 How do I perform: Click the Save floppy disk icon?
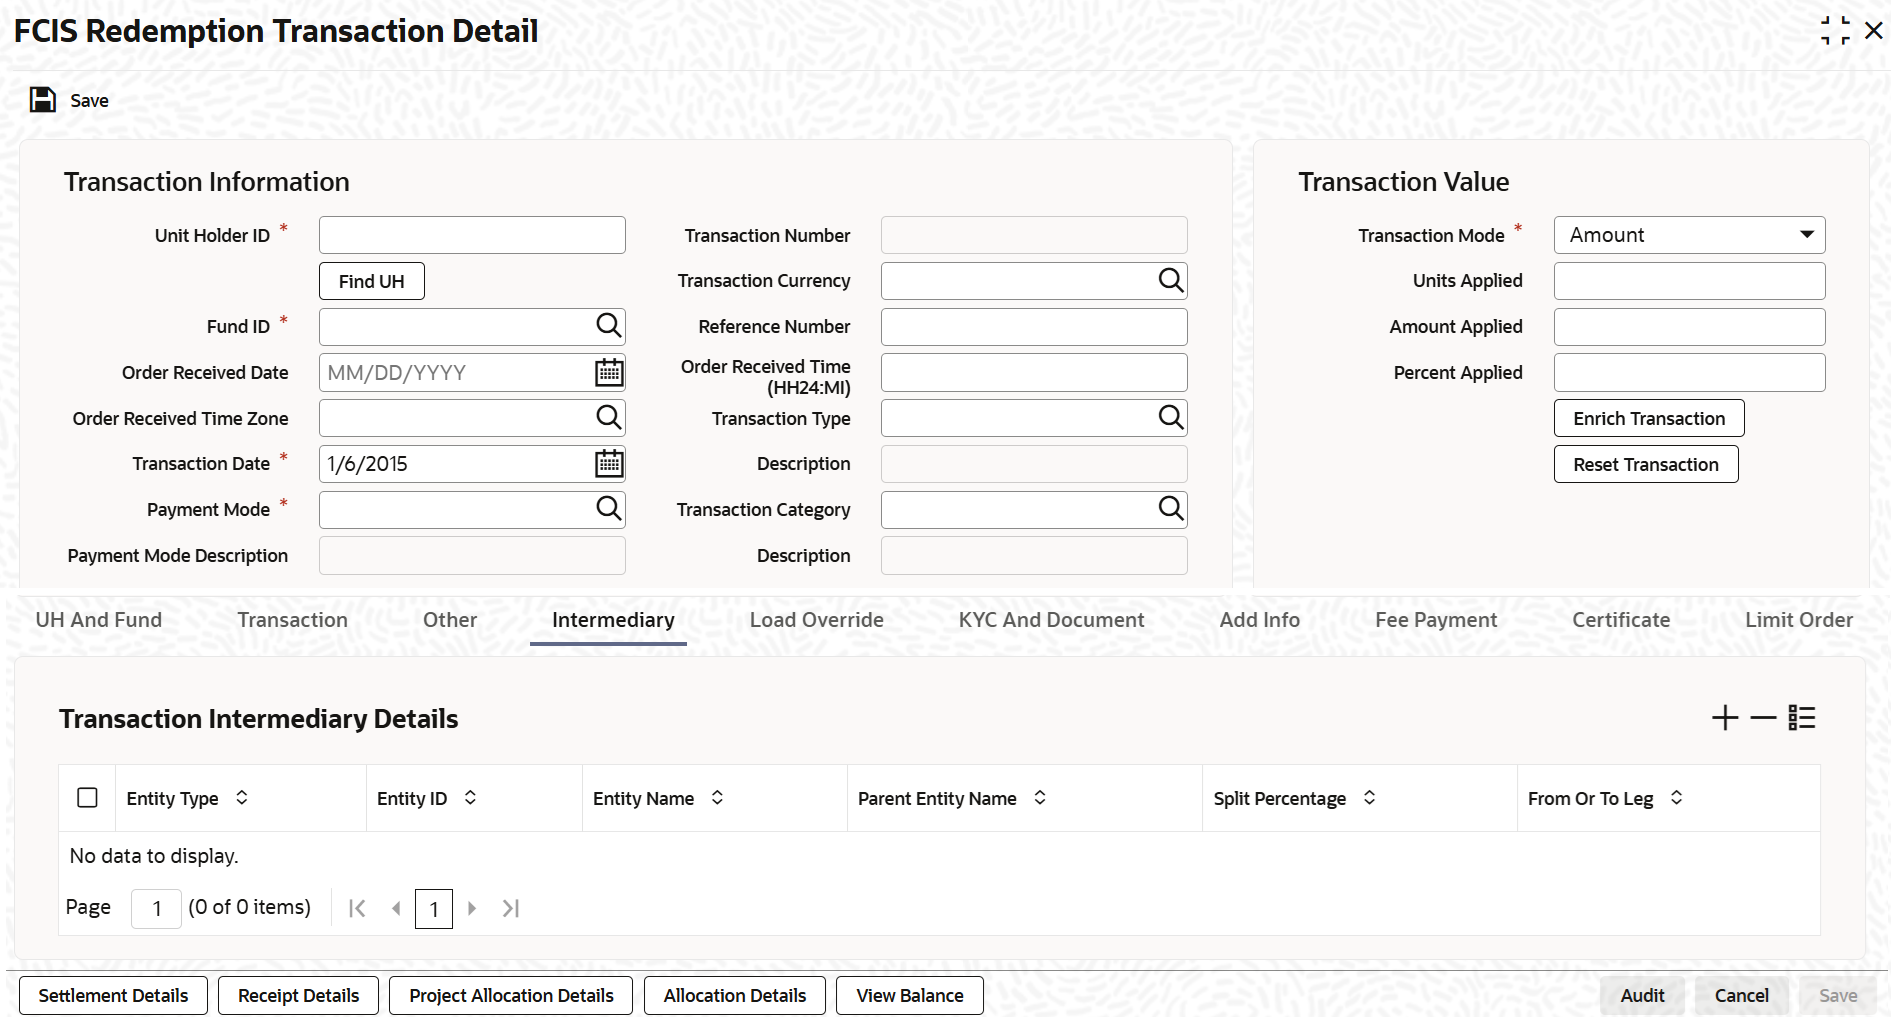click(x=43, y=100)
